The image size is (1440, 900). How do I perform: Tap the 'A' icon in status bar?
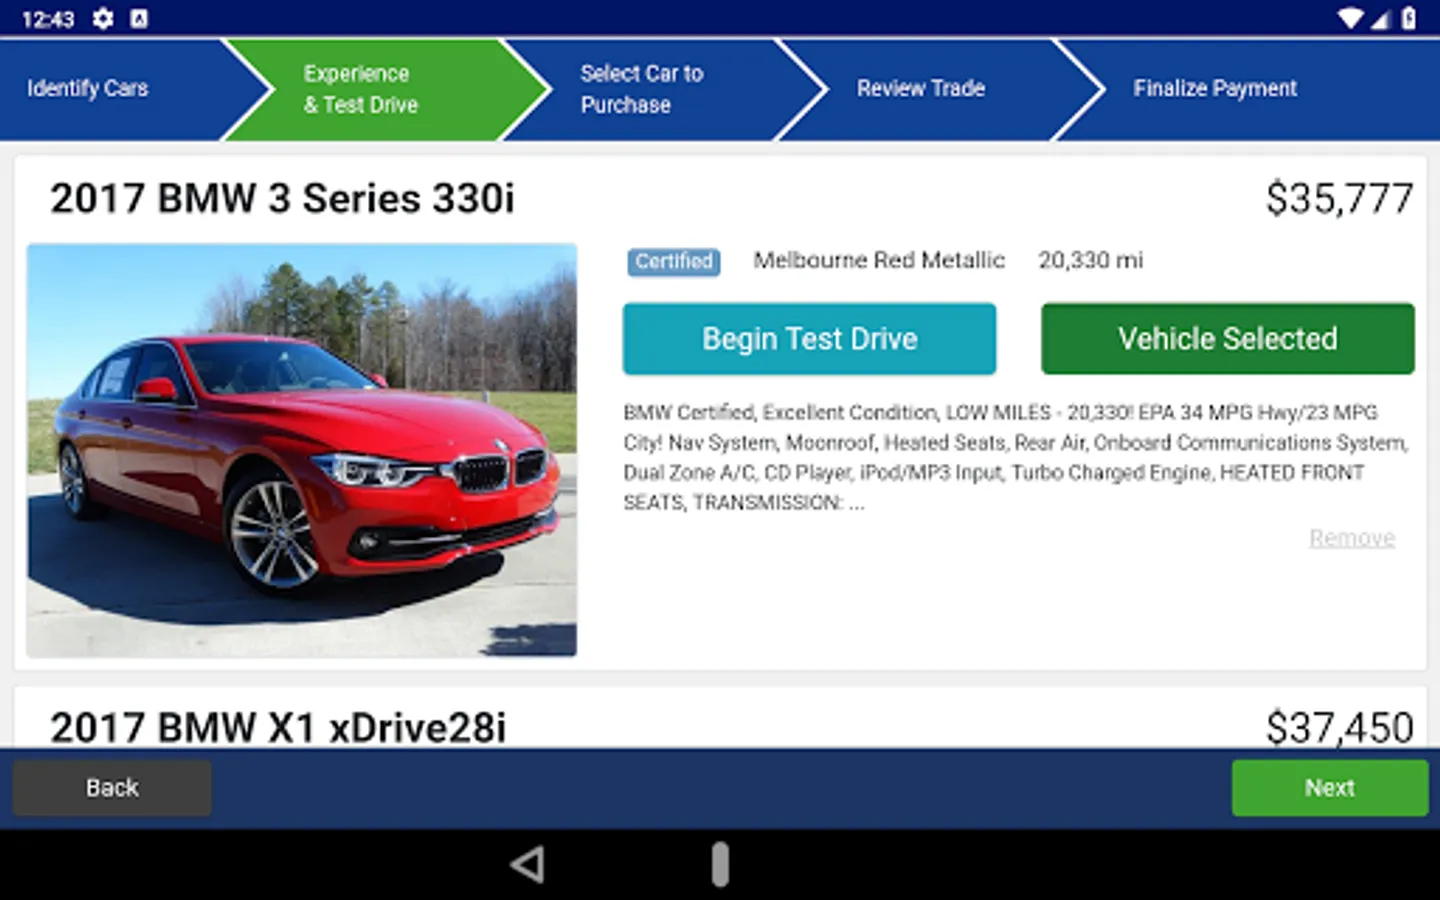tap(139, 18)
